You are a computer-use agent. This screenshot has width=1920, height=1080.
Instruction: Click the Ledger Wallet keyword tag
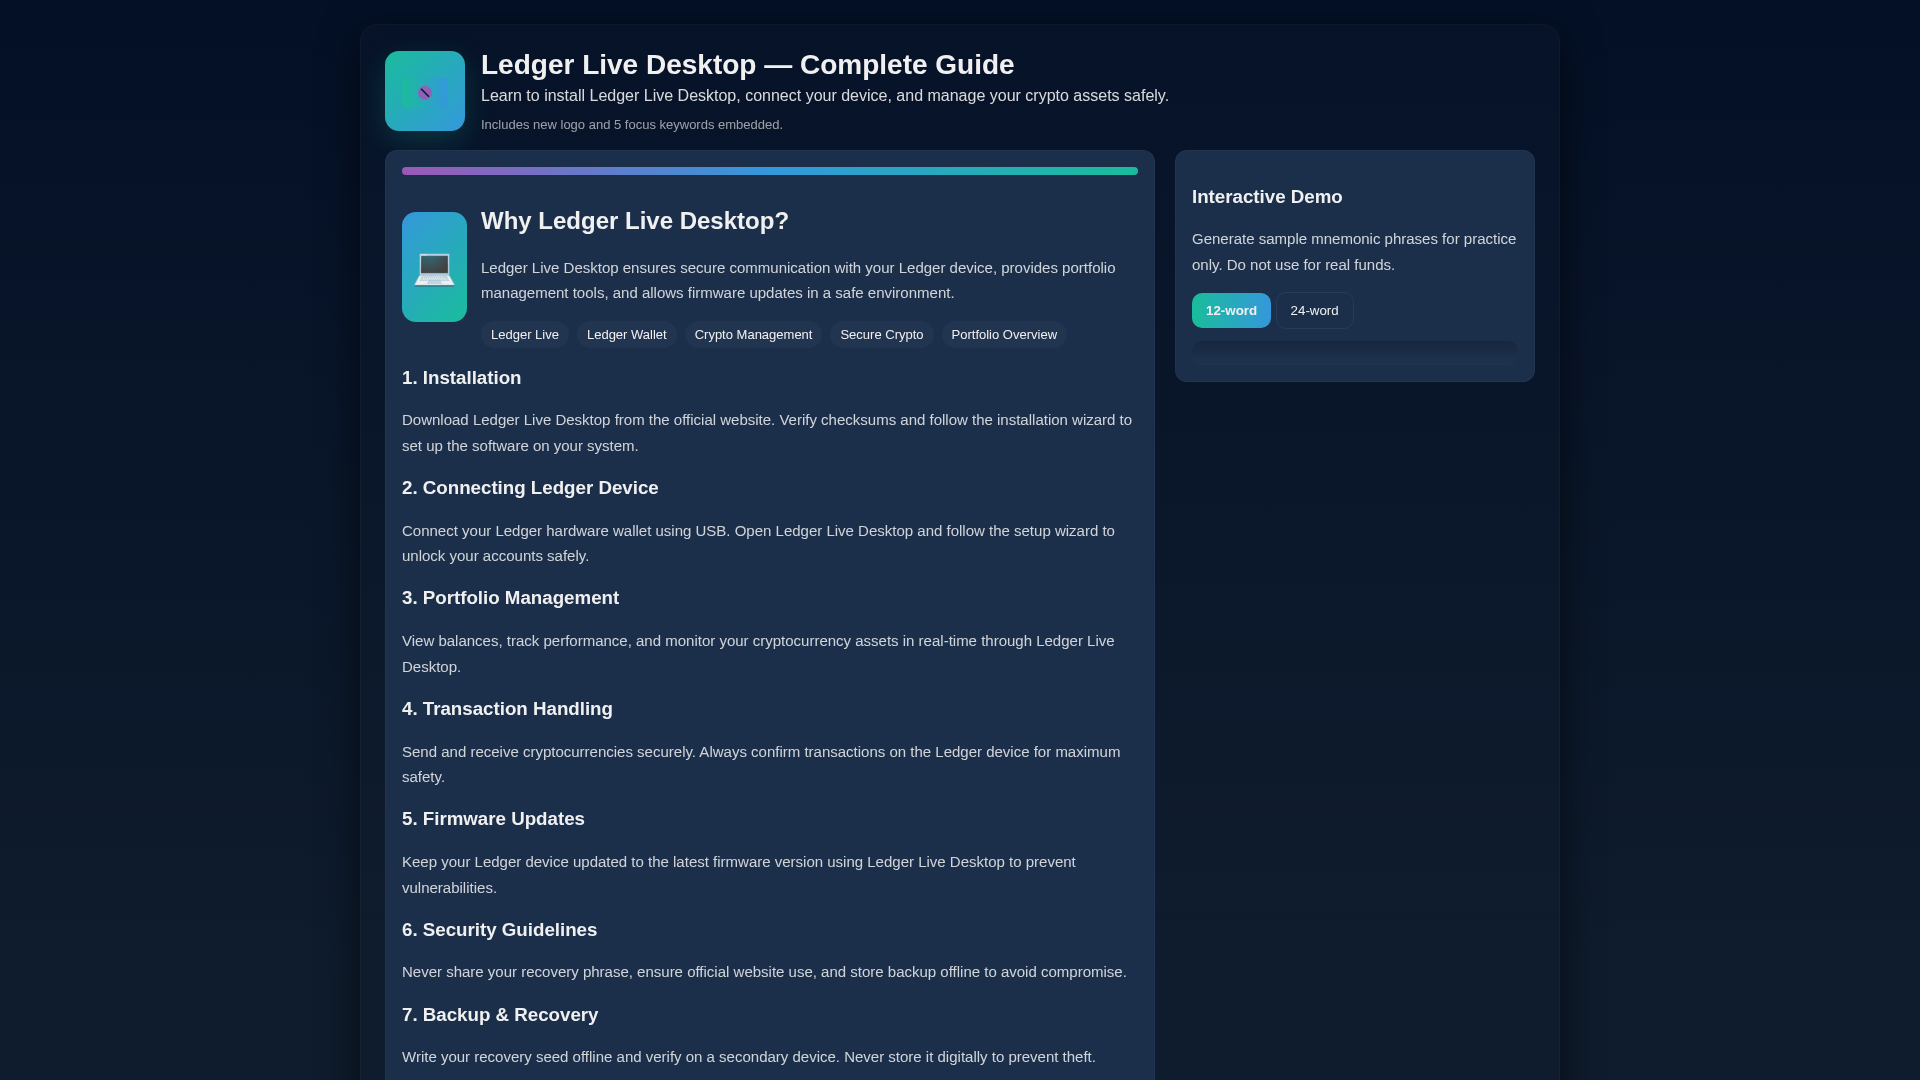[627, 335]
